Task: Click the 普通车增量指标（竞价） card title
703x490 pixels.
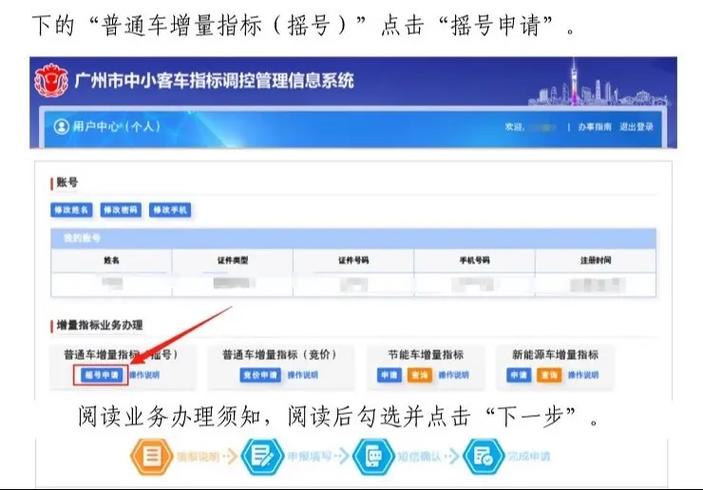Action: [x=280, y=355]
